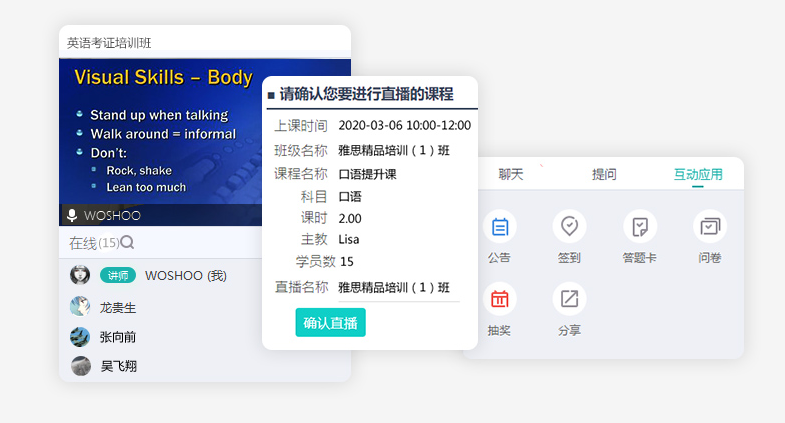Click the time 2020-03-06 10:00-12:00
This screenshot has width=785, height=423.
point(405,125)
